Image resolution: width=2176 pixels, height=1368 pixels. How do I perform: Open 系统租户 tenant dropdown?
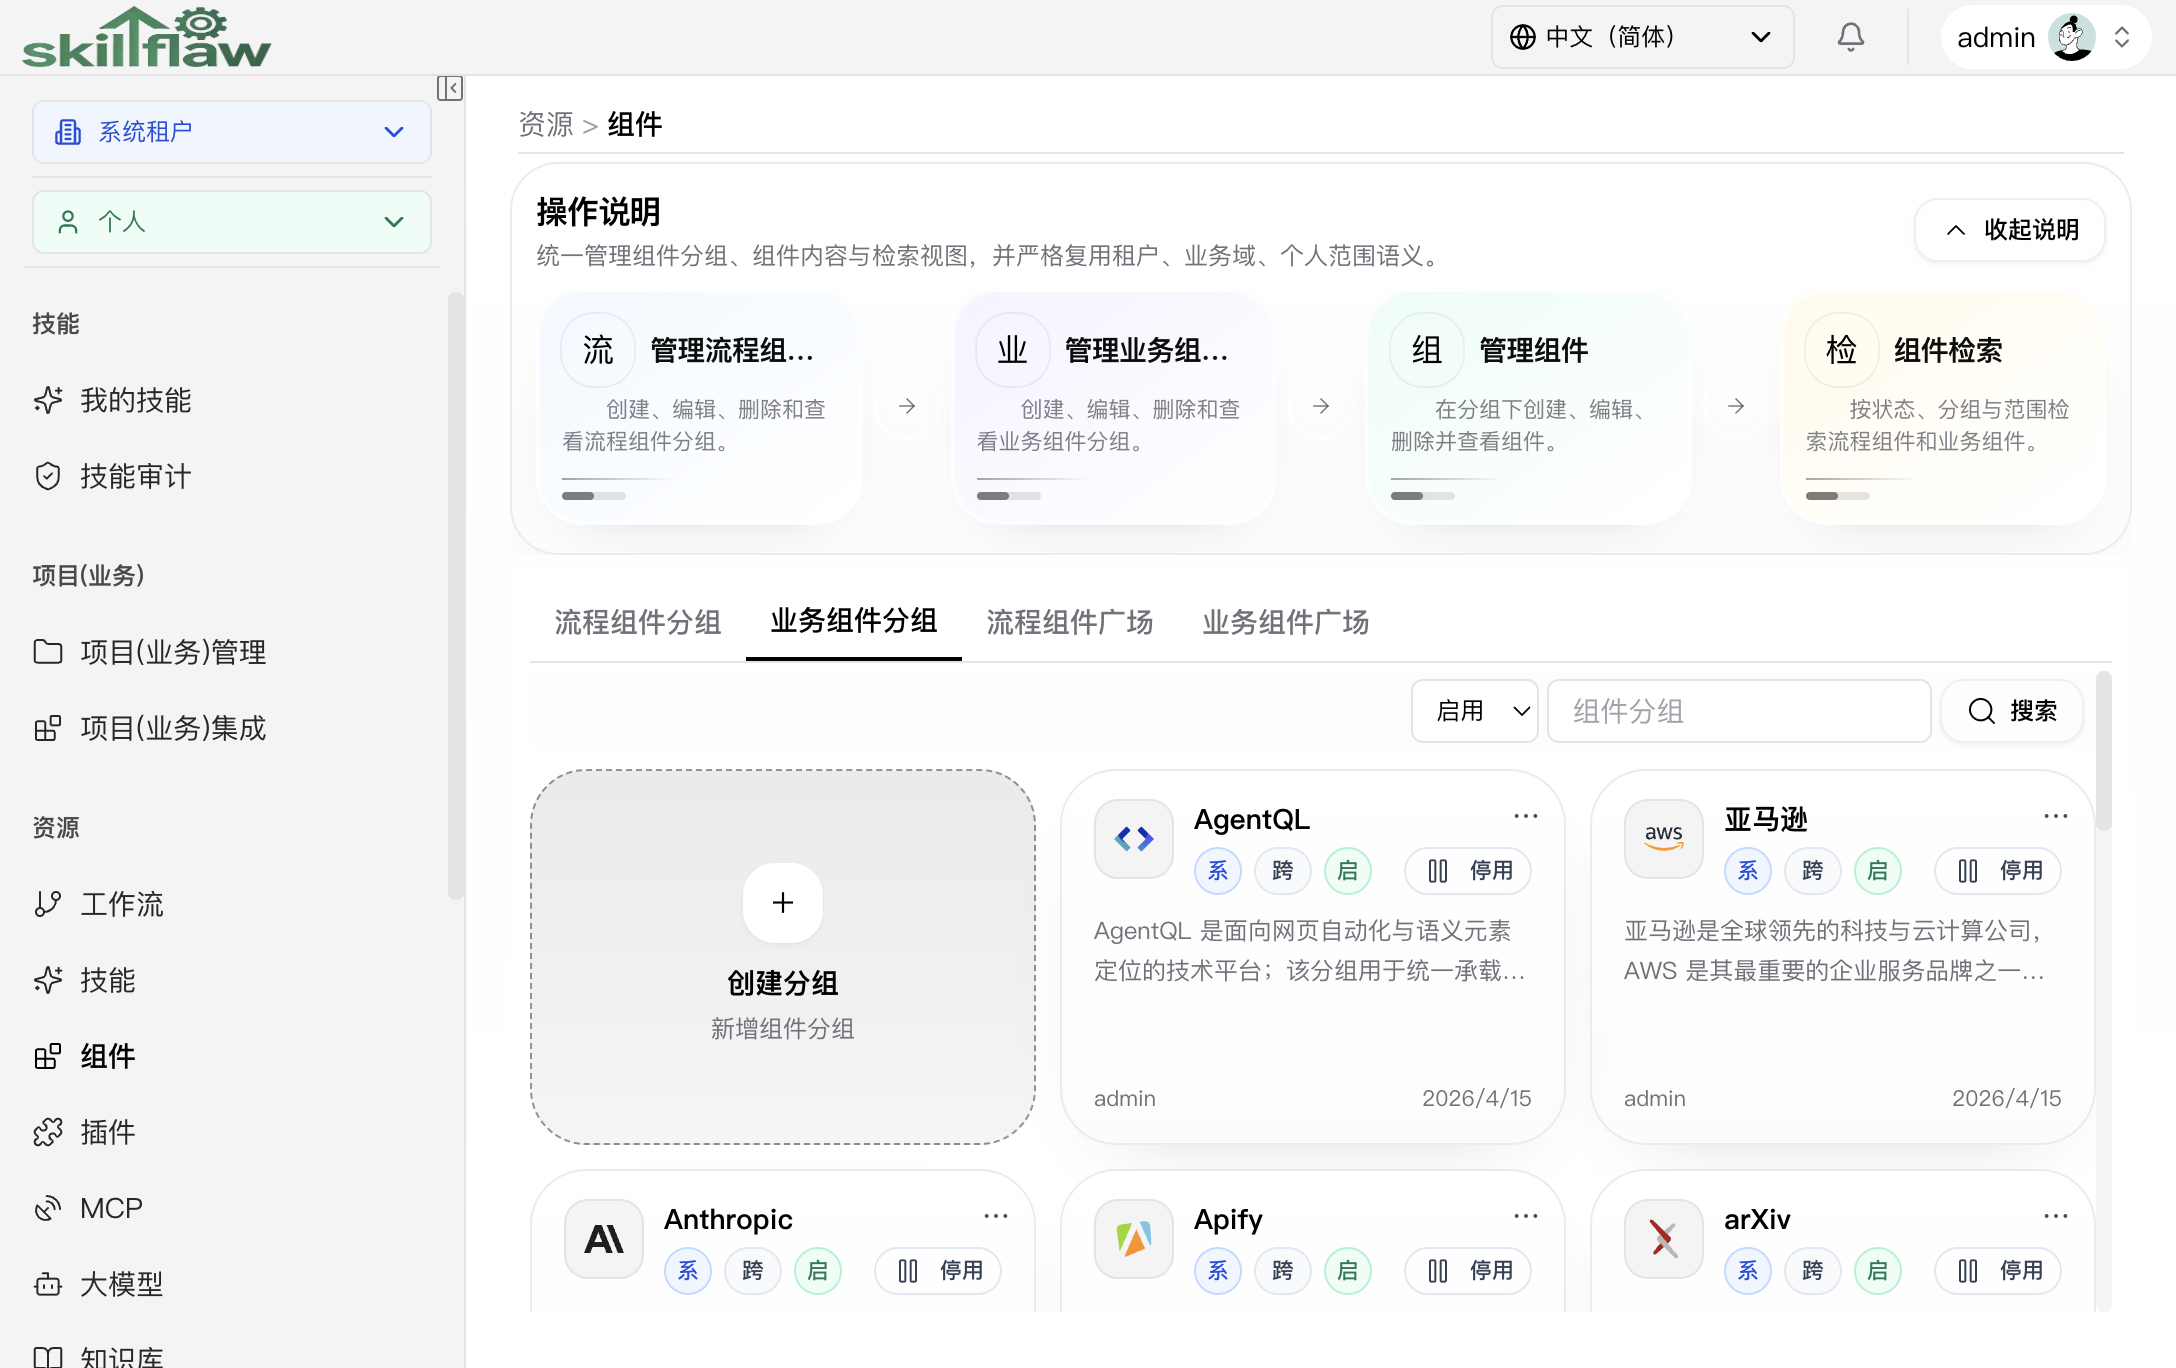tap(232, 132)
